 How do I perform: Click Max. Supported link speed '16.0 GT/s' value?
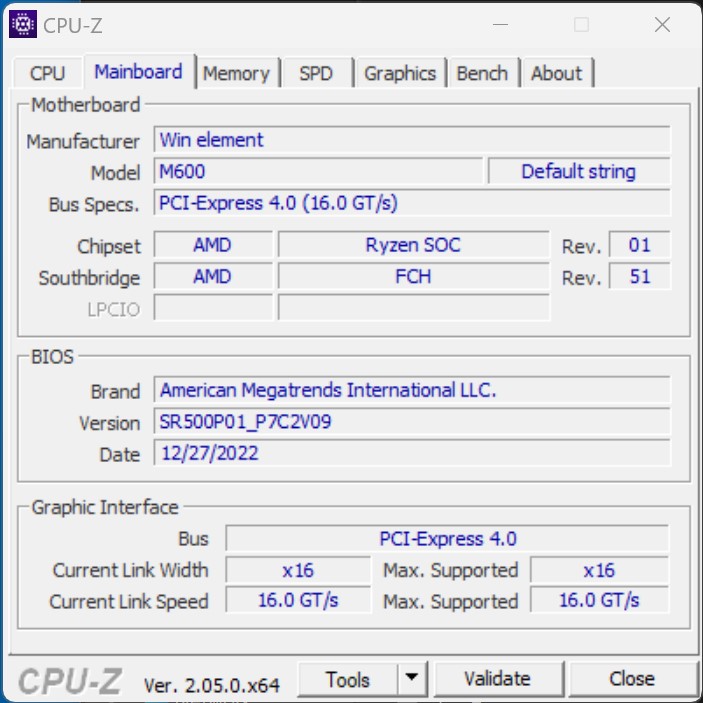(x=599, y=599)
